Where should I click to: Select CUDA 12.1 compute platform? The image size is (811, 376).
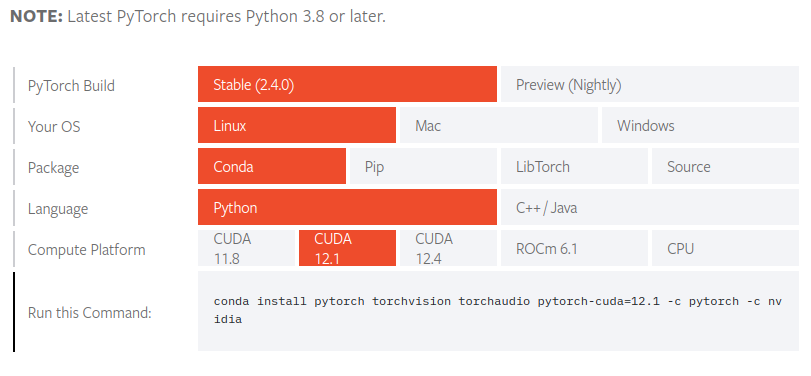pyautogui.click(x=347, y=248)
